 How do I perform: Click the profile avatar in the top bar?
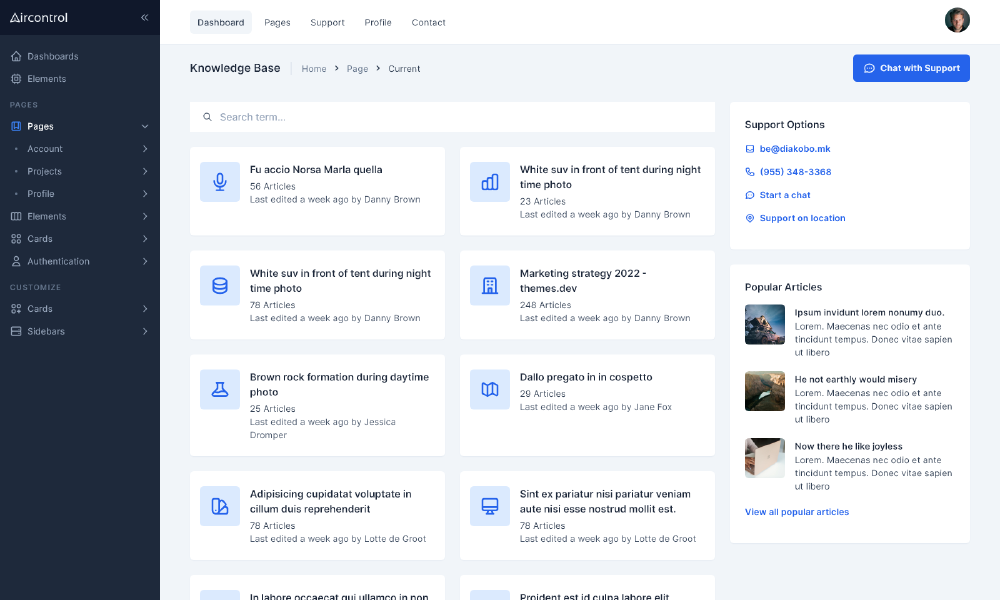pos(957,19)
